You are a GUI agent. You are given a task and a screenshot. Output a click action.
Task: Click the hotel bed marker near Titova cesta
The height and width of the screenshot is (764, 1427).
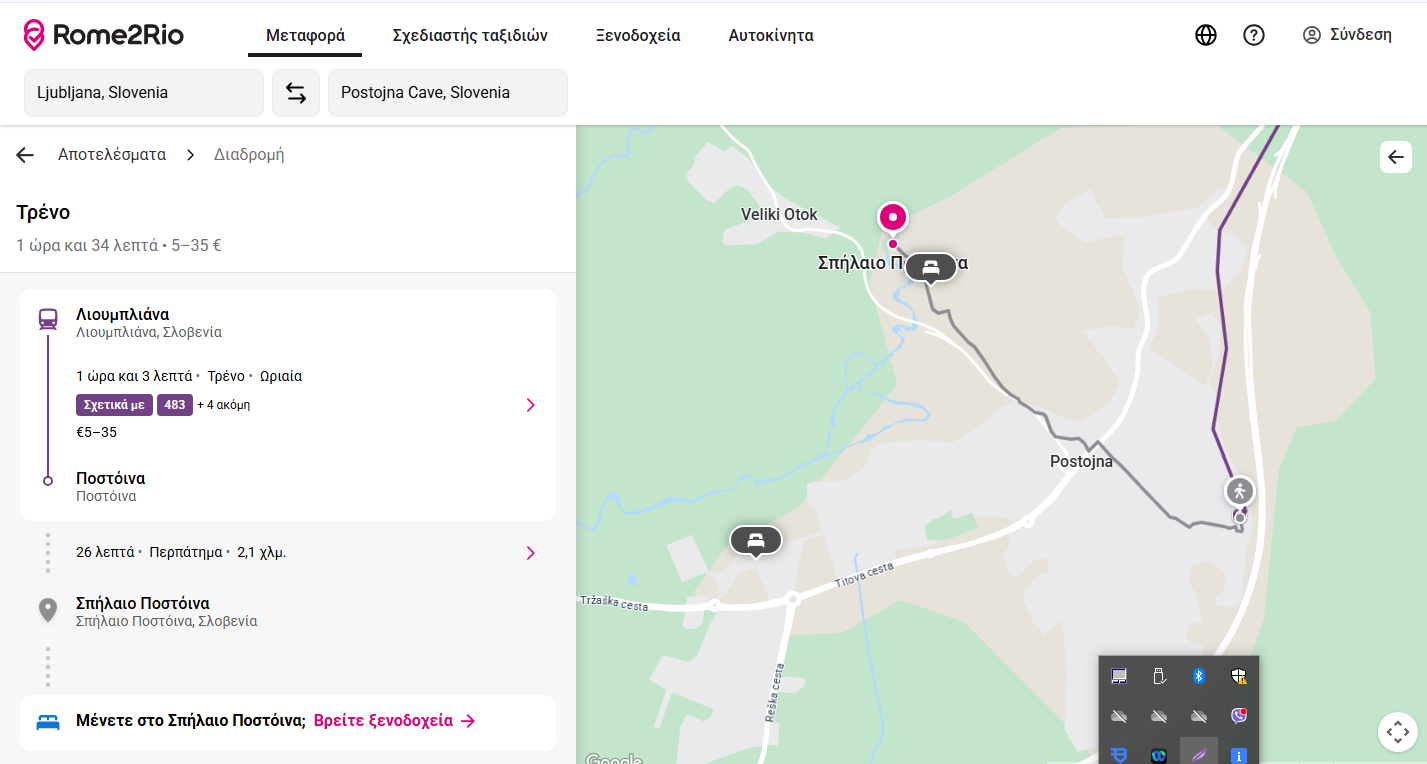click(756, 540)
